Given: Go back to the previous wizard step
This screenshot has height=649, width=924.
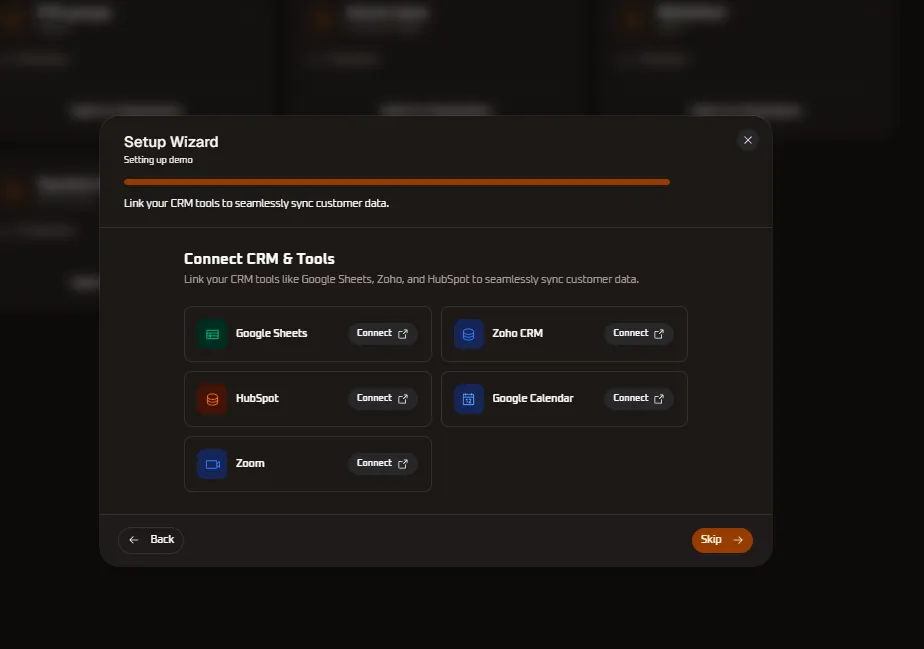Looking at the screenshot, I should [x=151, y=540].
